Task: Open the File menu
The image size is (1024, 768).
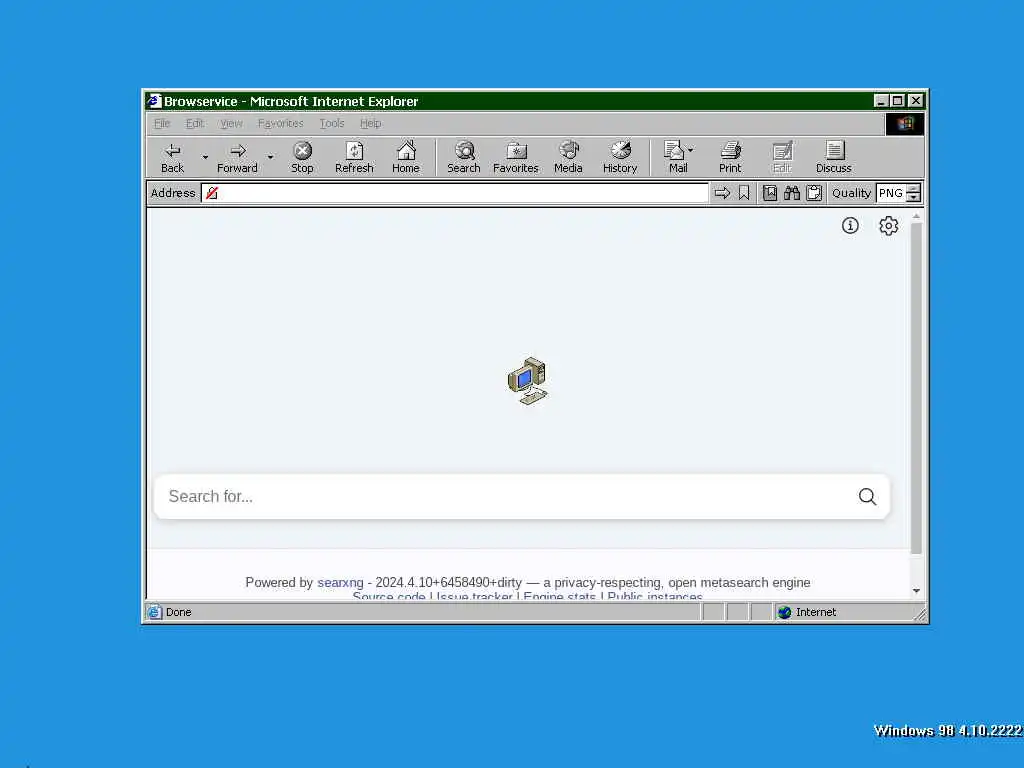Action: [162, 123]
